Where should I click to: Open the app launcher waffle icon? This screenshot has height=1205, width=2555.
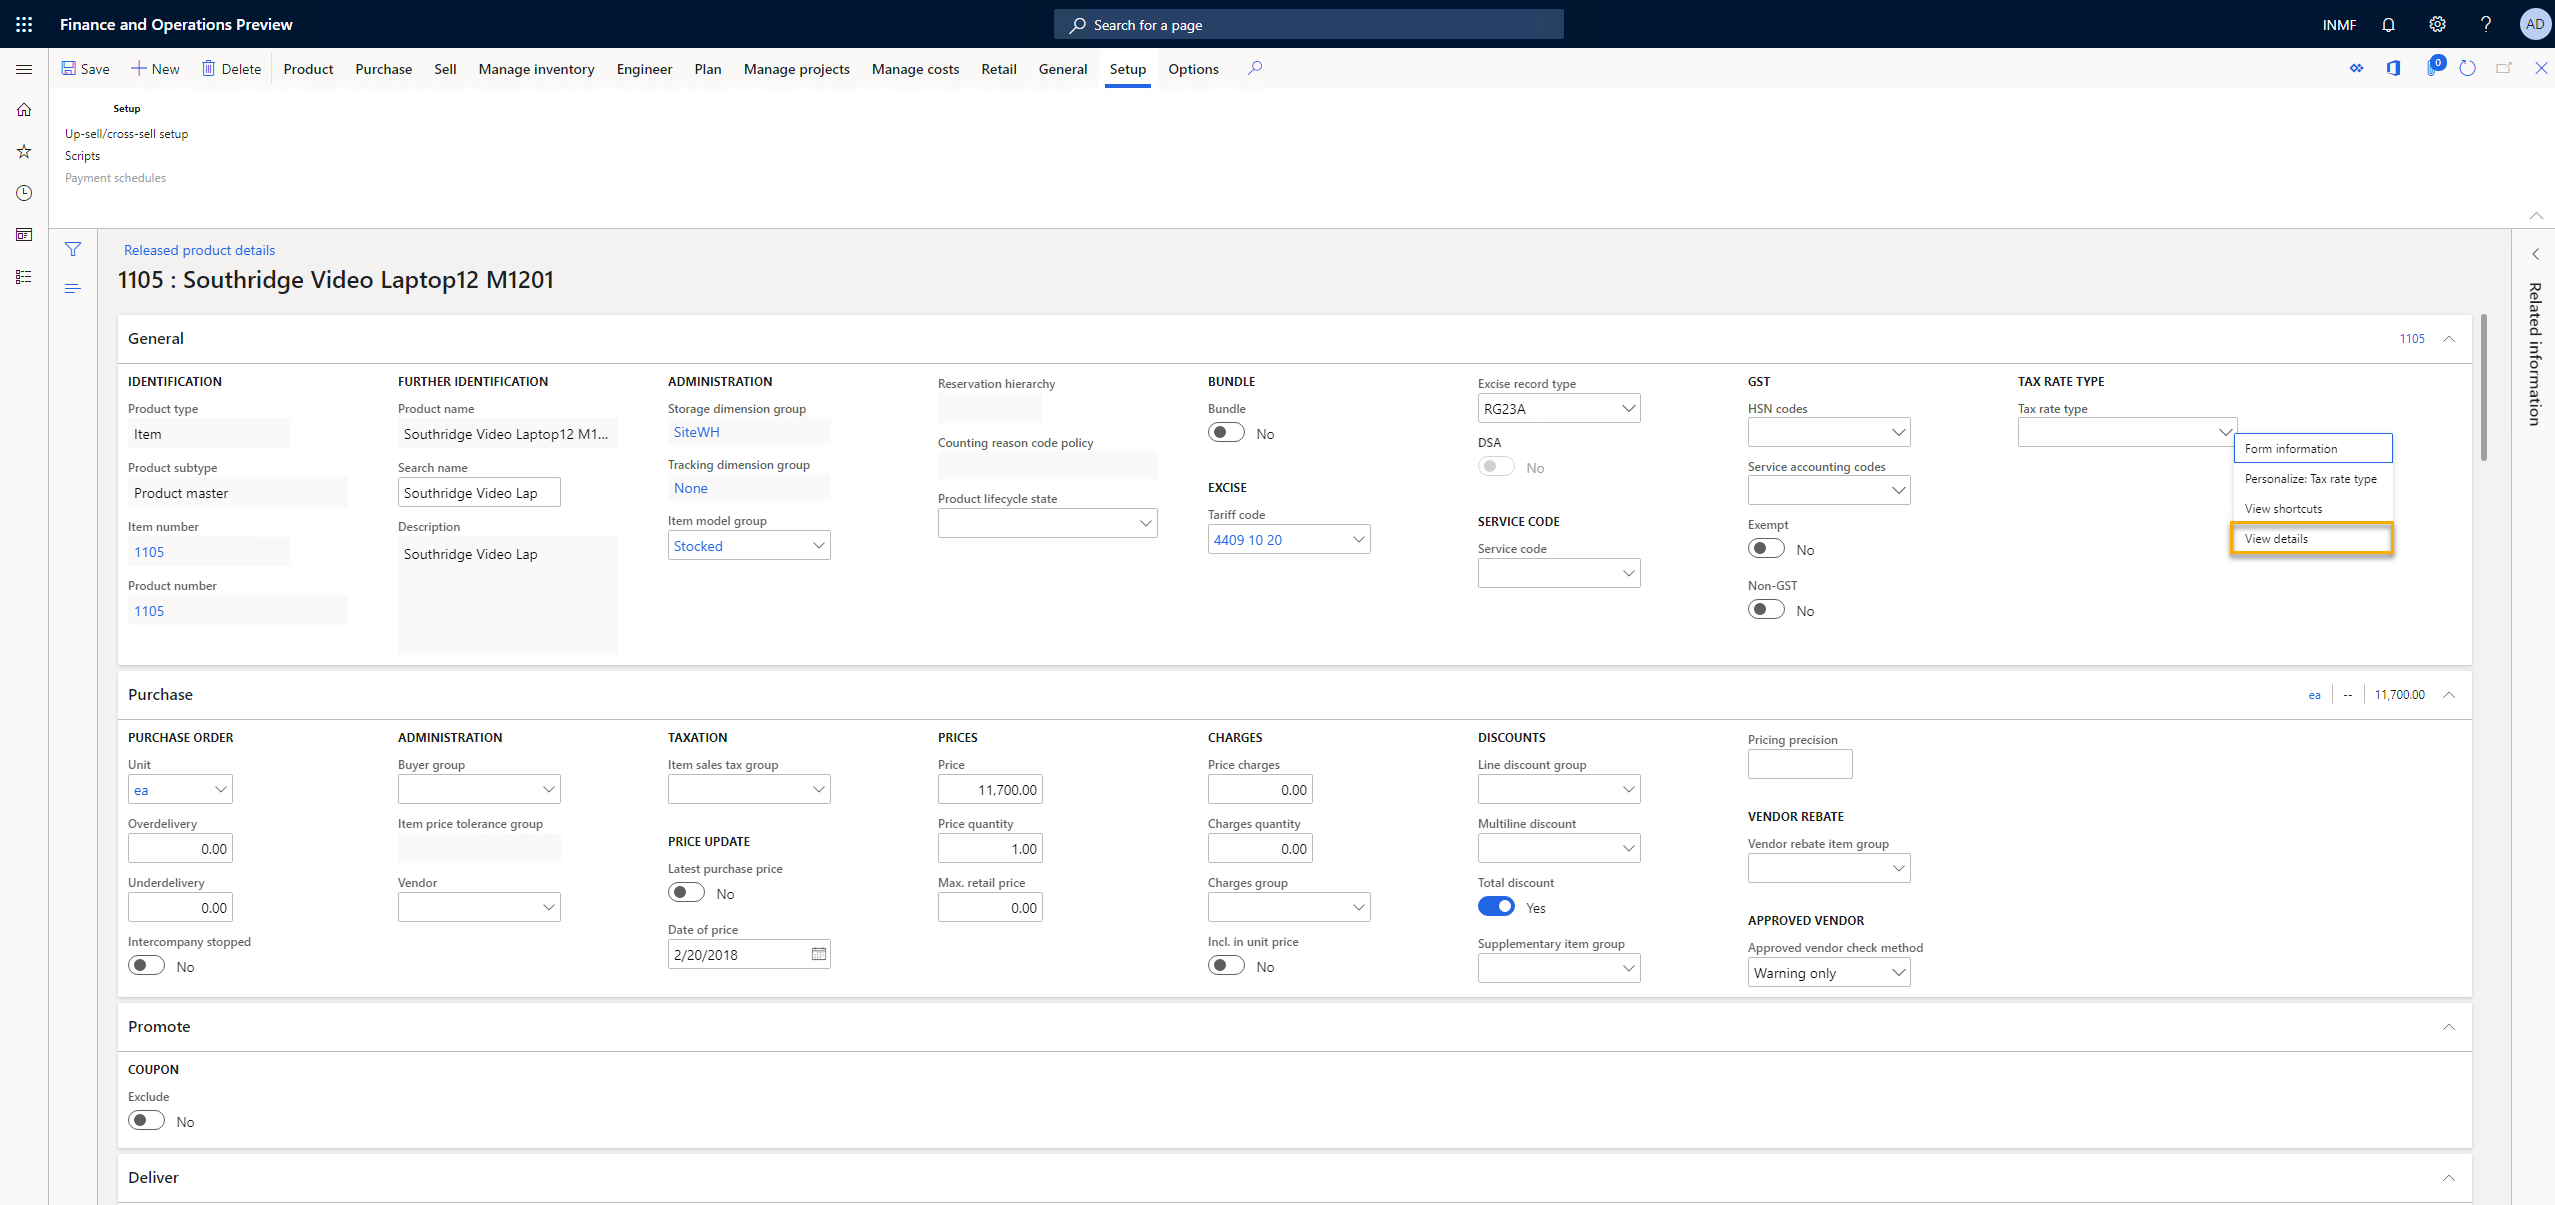click(24, 24)
